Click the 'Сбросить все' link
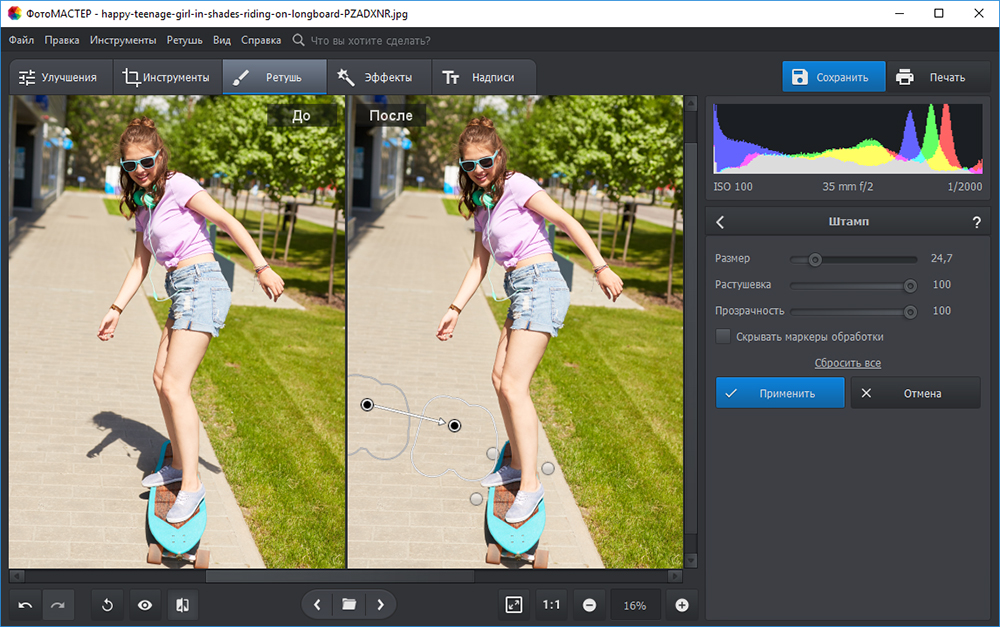 click(848, 363)
